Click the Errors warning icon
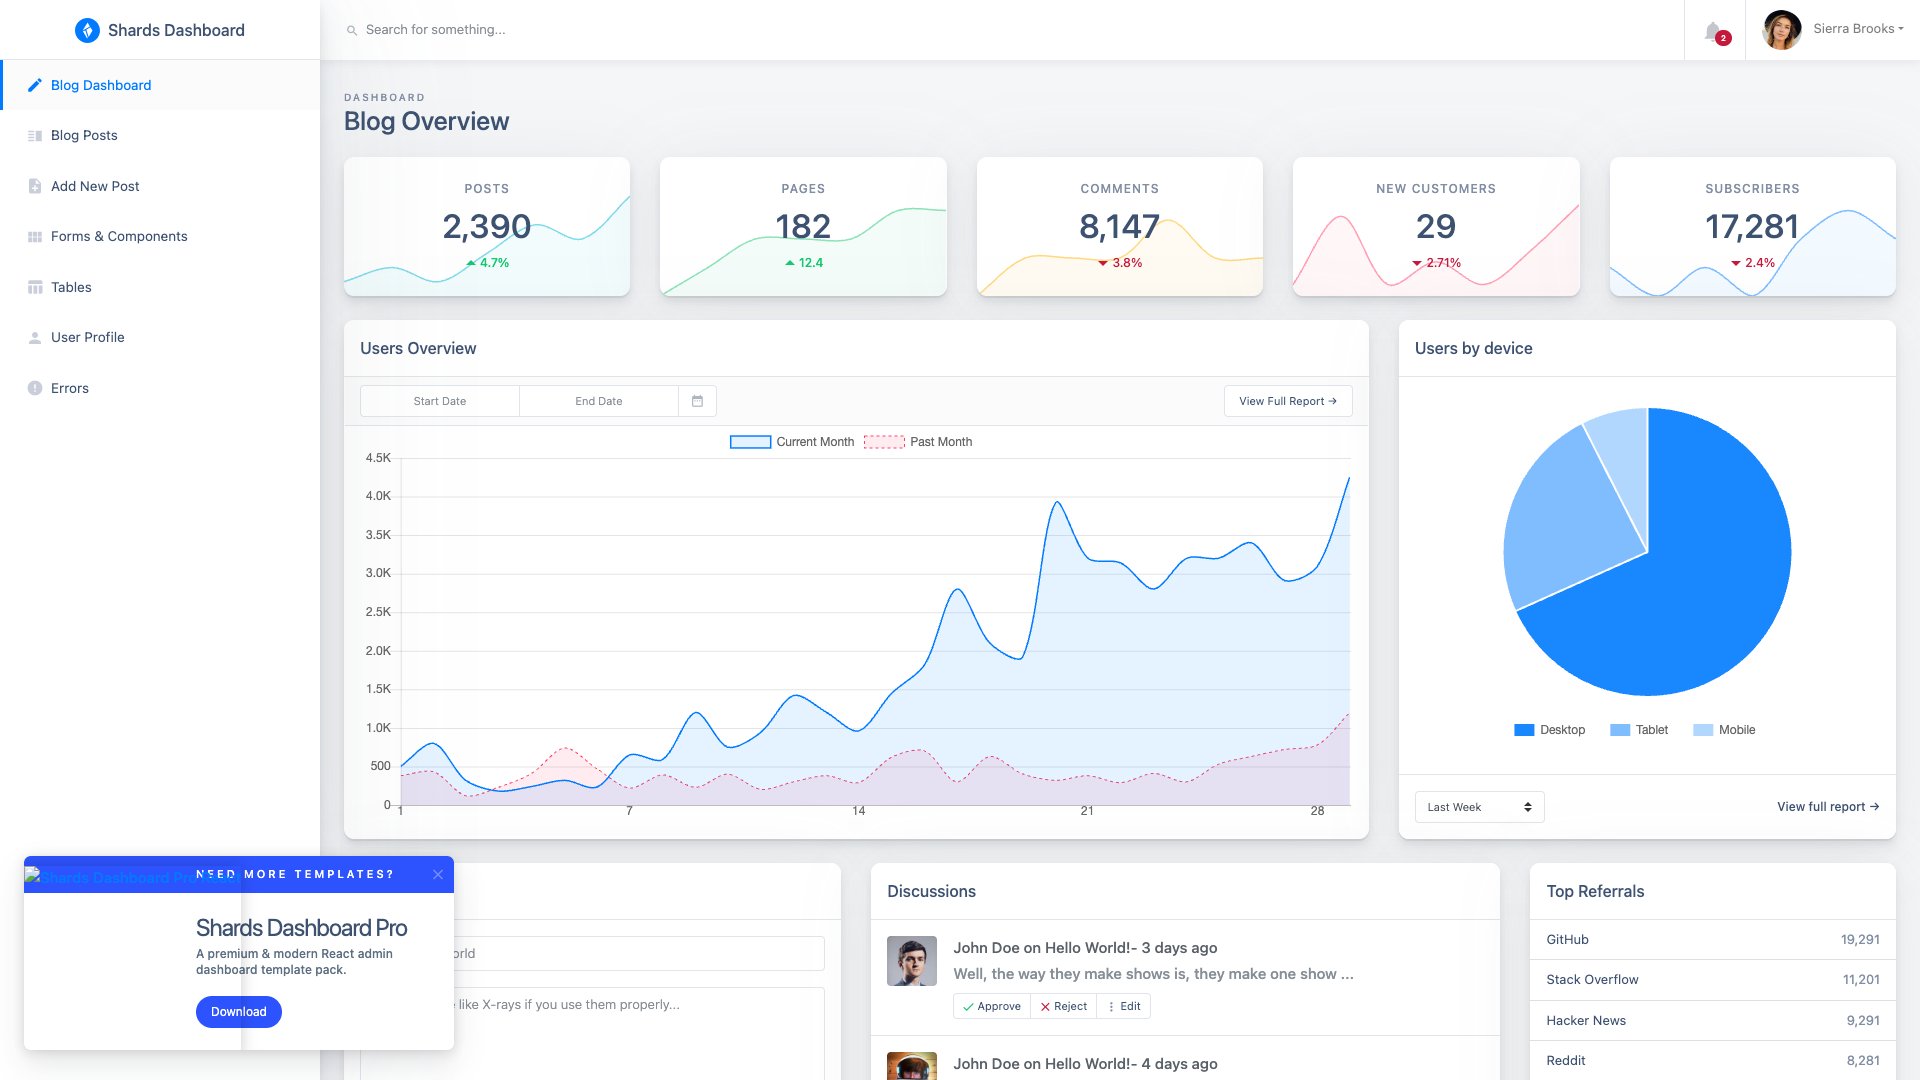1920x1080 pixels. click(35, 388)
